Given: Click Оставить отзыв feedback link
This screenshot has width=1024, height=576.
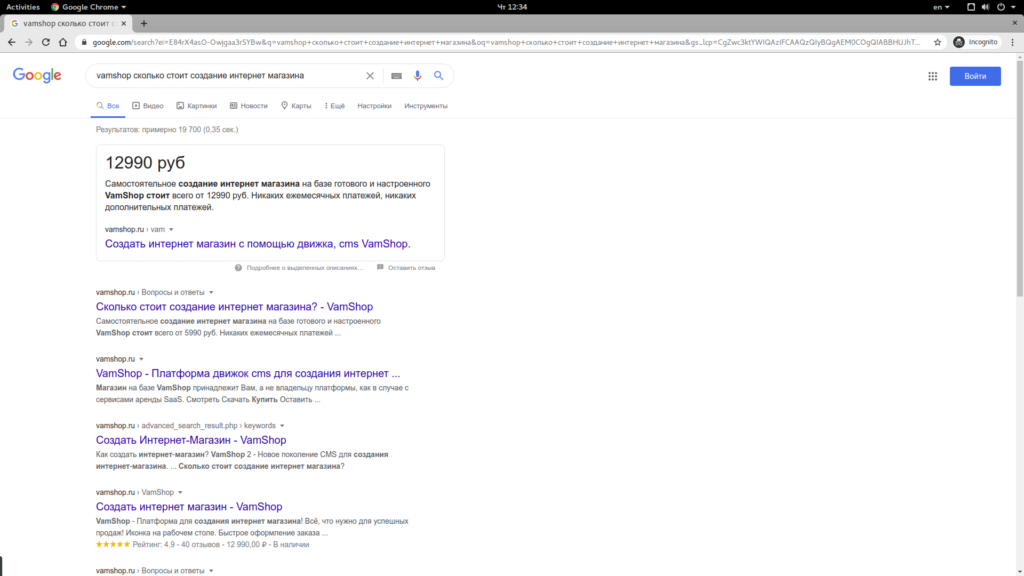Looking at the screenshot, I should 411,268.
